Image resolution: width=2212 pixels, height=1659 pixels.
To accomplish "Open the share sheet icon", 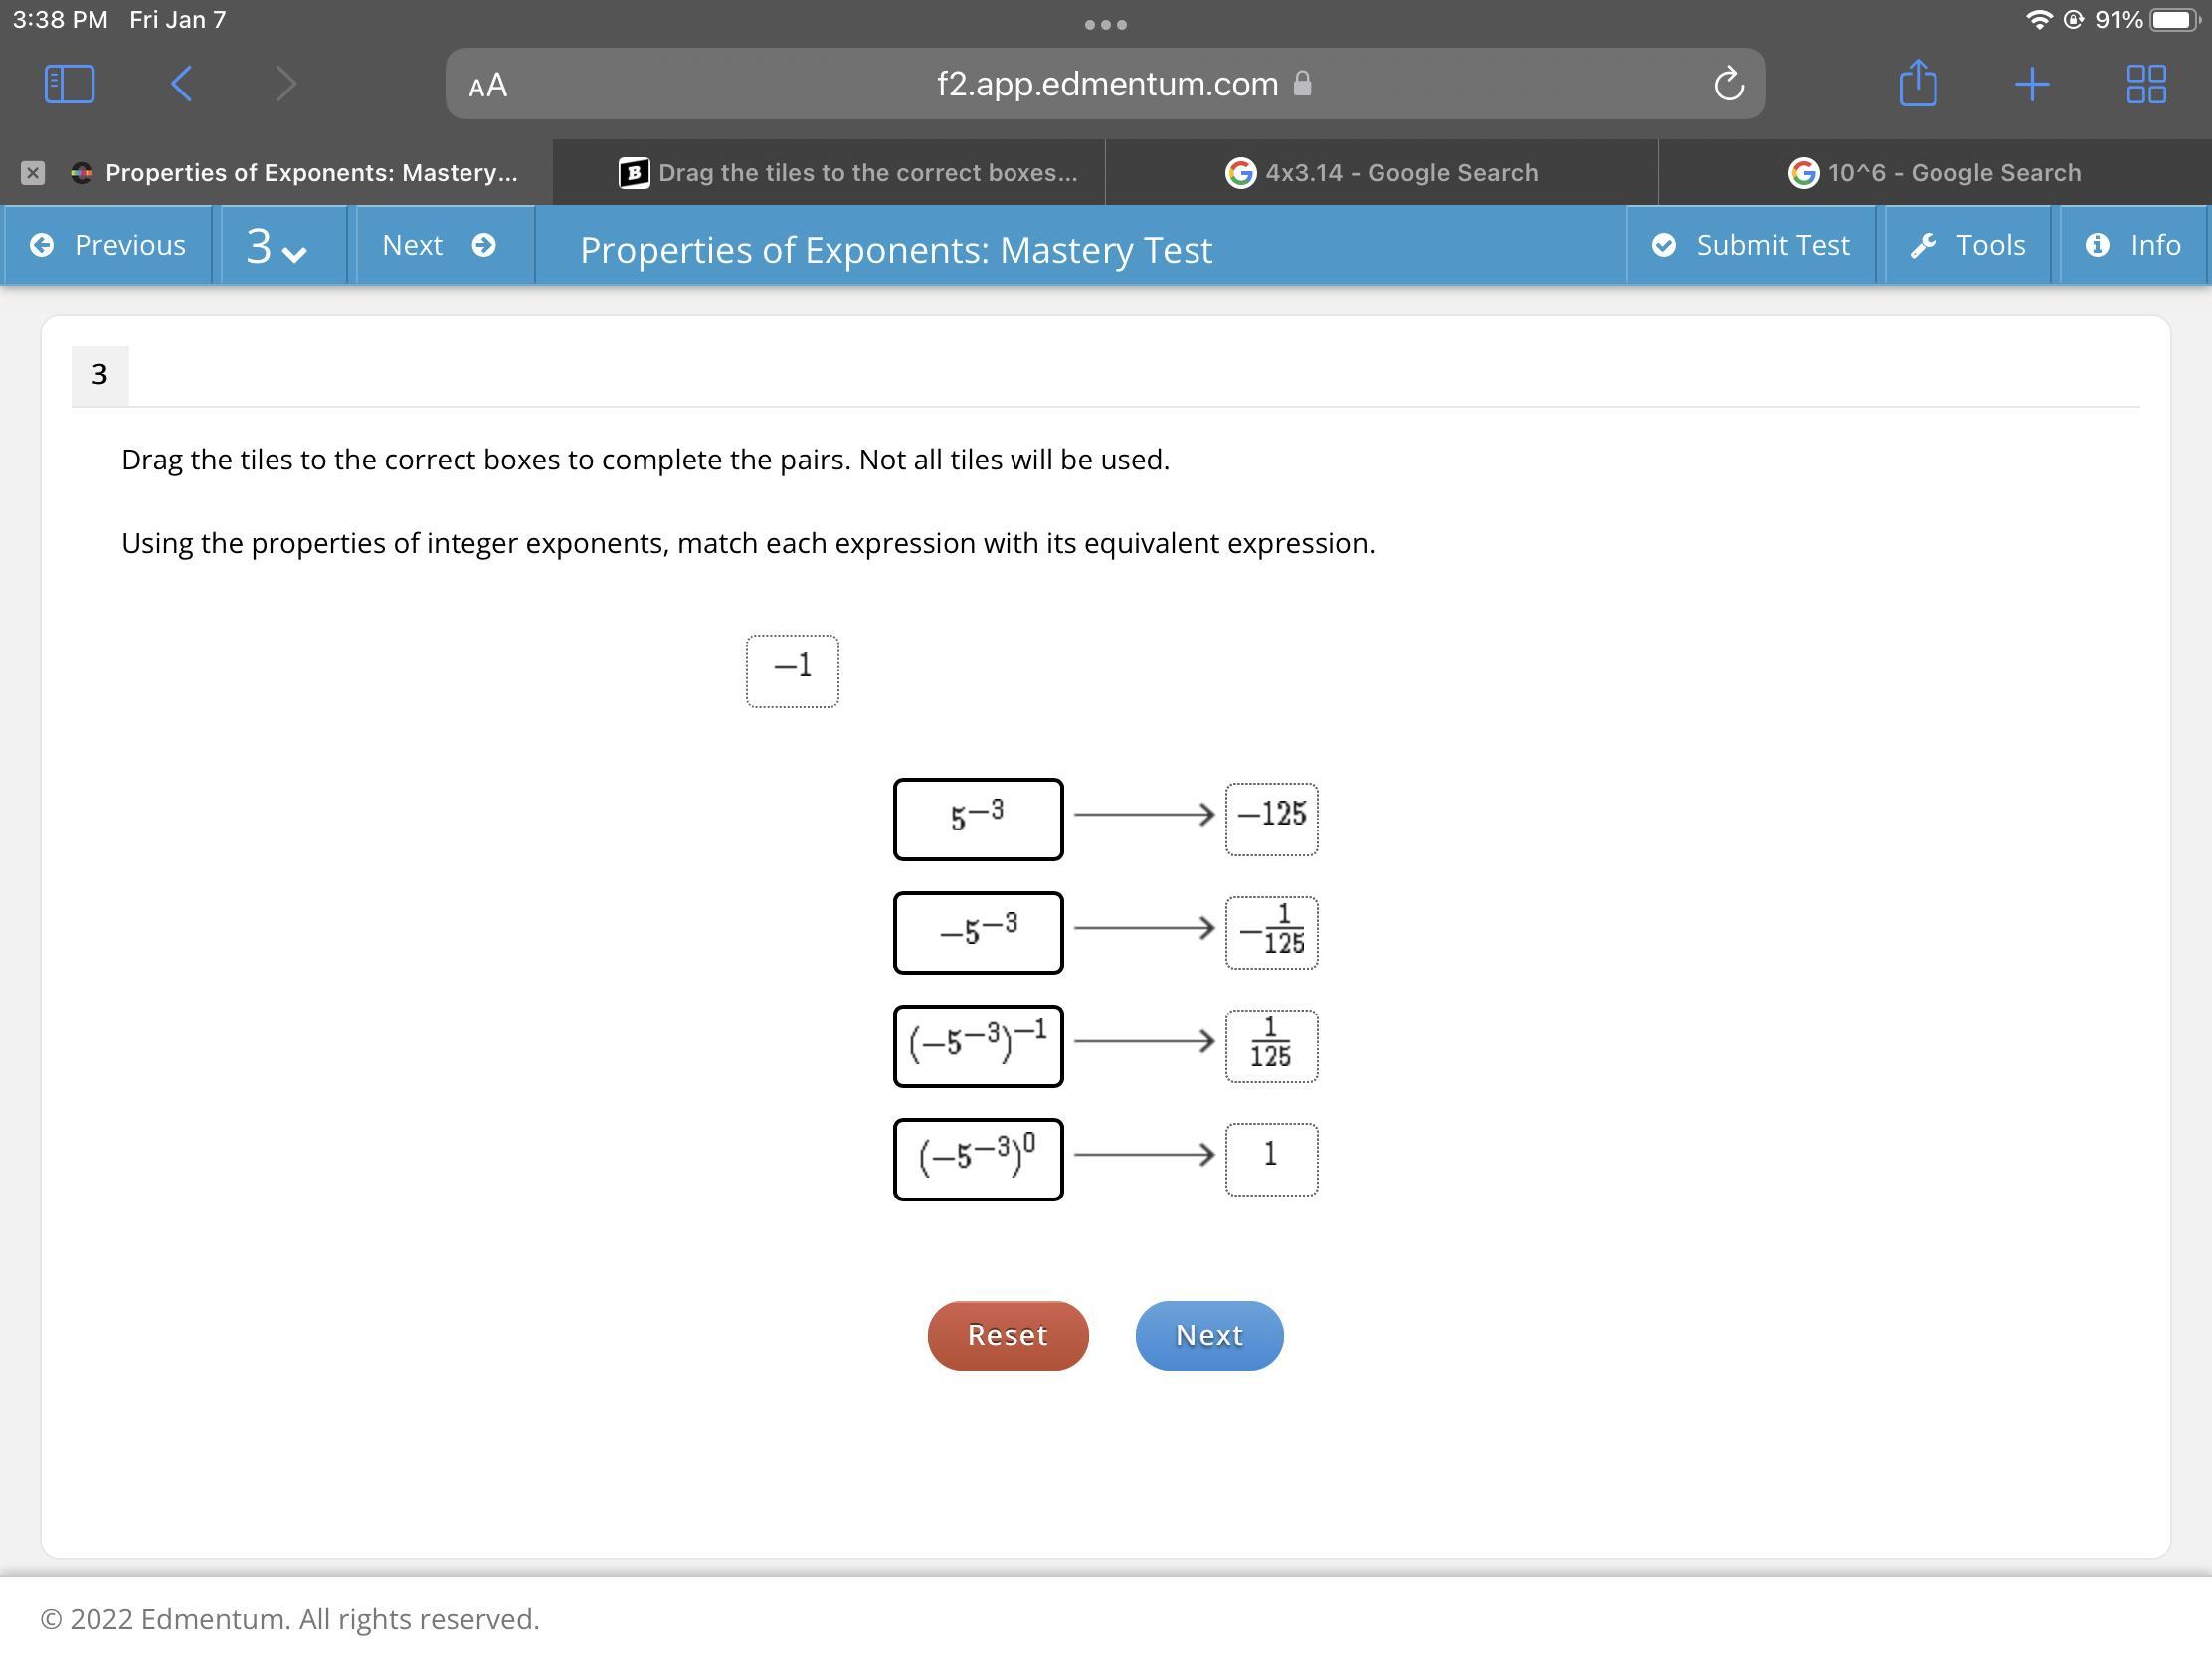I will [x=1917, y=84].
